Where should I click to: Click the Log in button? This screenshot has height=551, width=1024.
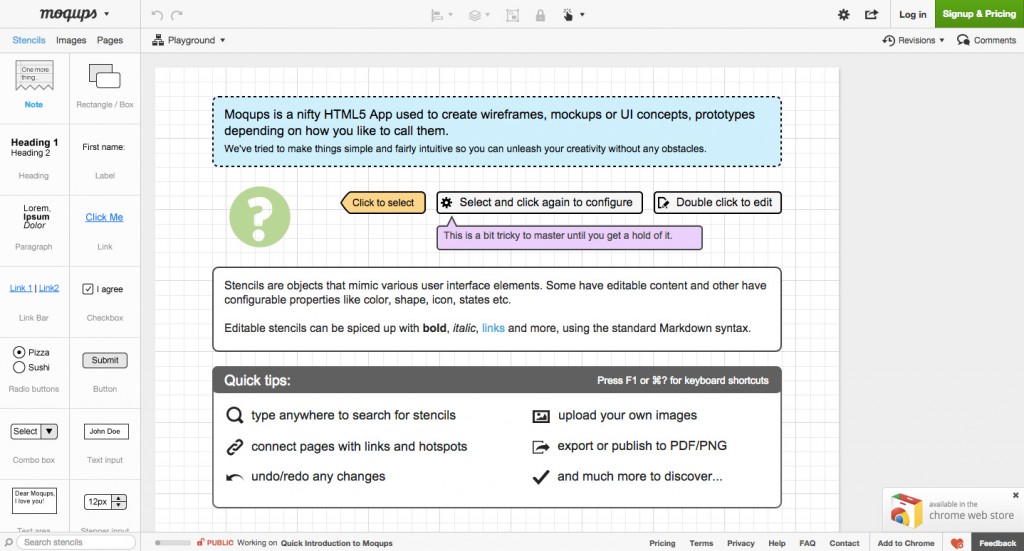[x=912, y=14]
